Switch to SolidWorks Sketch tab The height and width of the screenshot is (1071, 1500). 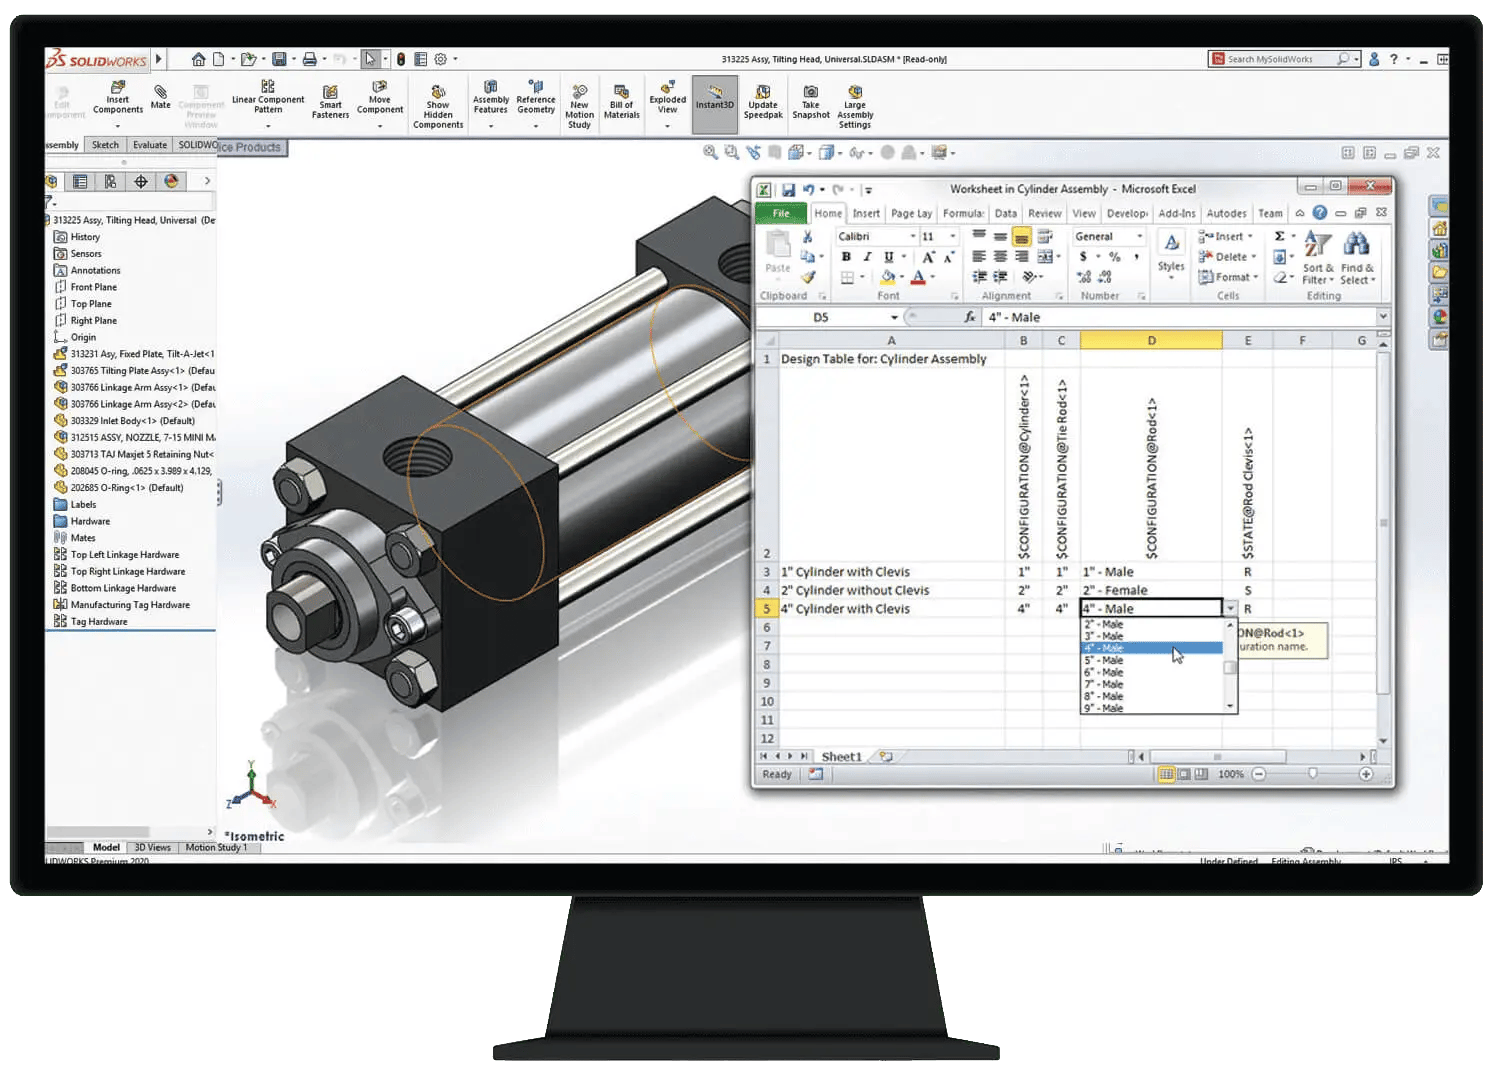point(105,145)
